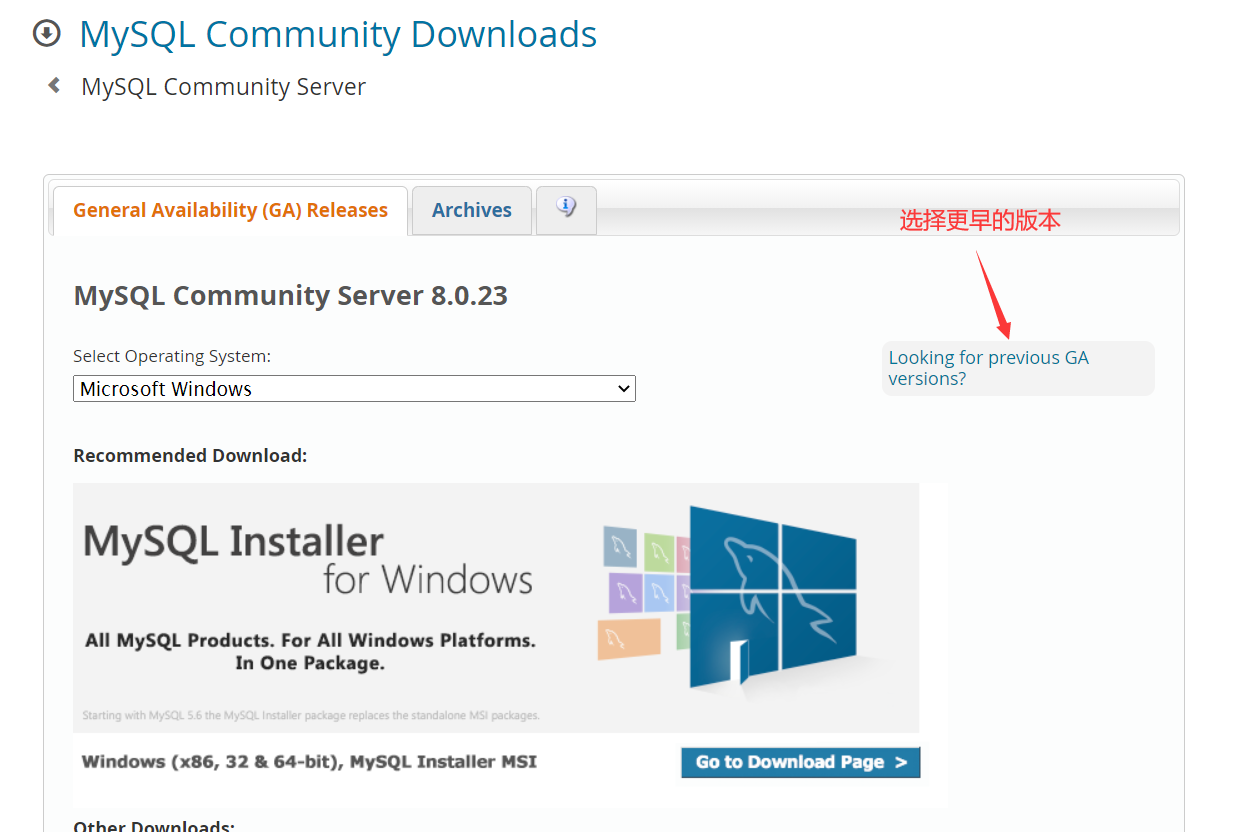Click the MySQL Community Server breadcrumb link
1251x832 pixels.
[223, 87]
